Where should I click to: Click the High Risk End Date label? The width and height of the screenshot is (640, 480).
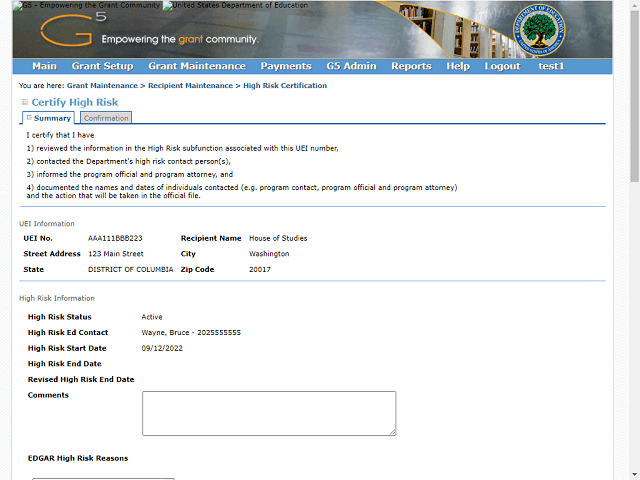(64, 364)
